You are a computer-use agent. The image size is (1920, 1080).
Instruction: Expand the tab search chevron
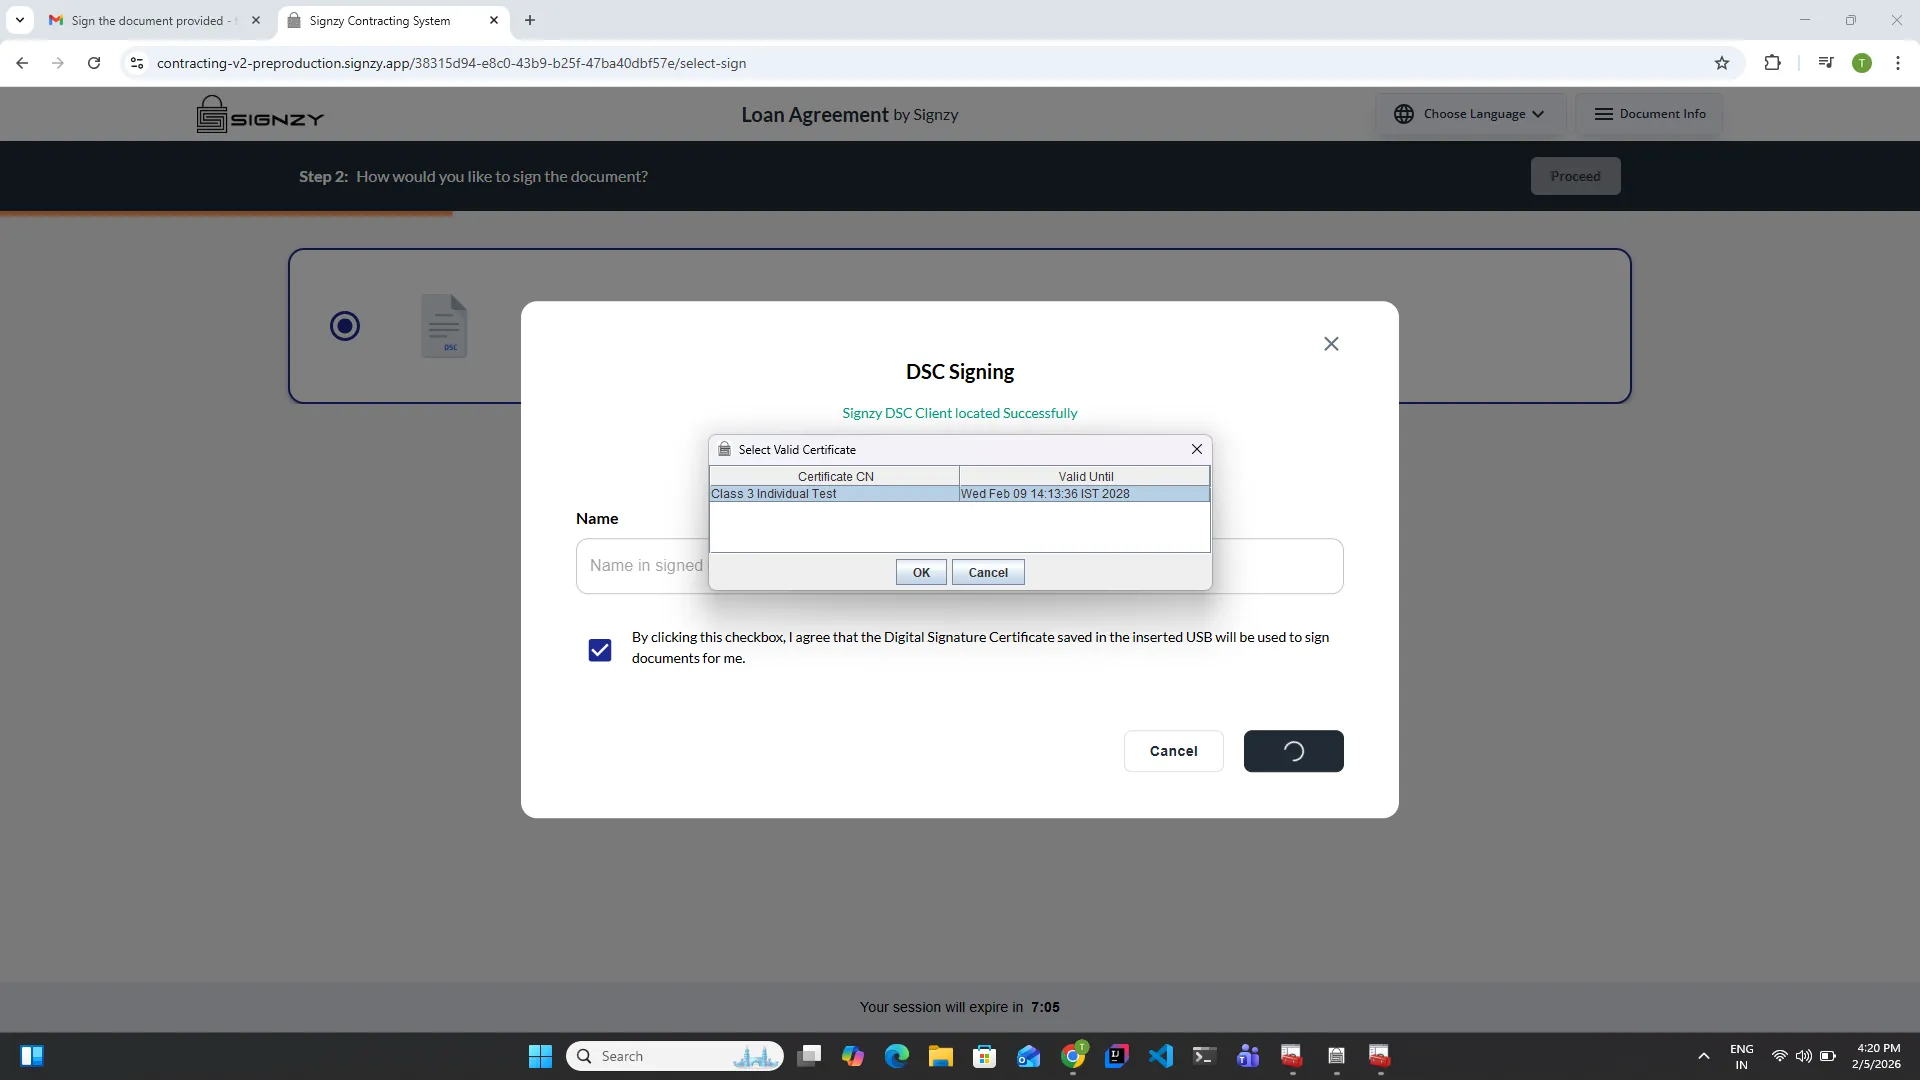(19, 20)
